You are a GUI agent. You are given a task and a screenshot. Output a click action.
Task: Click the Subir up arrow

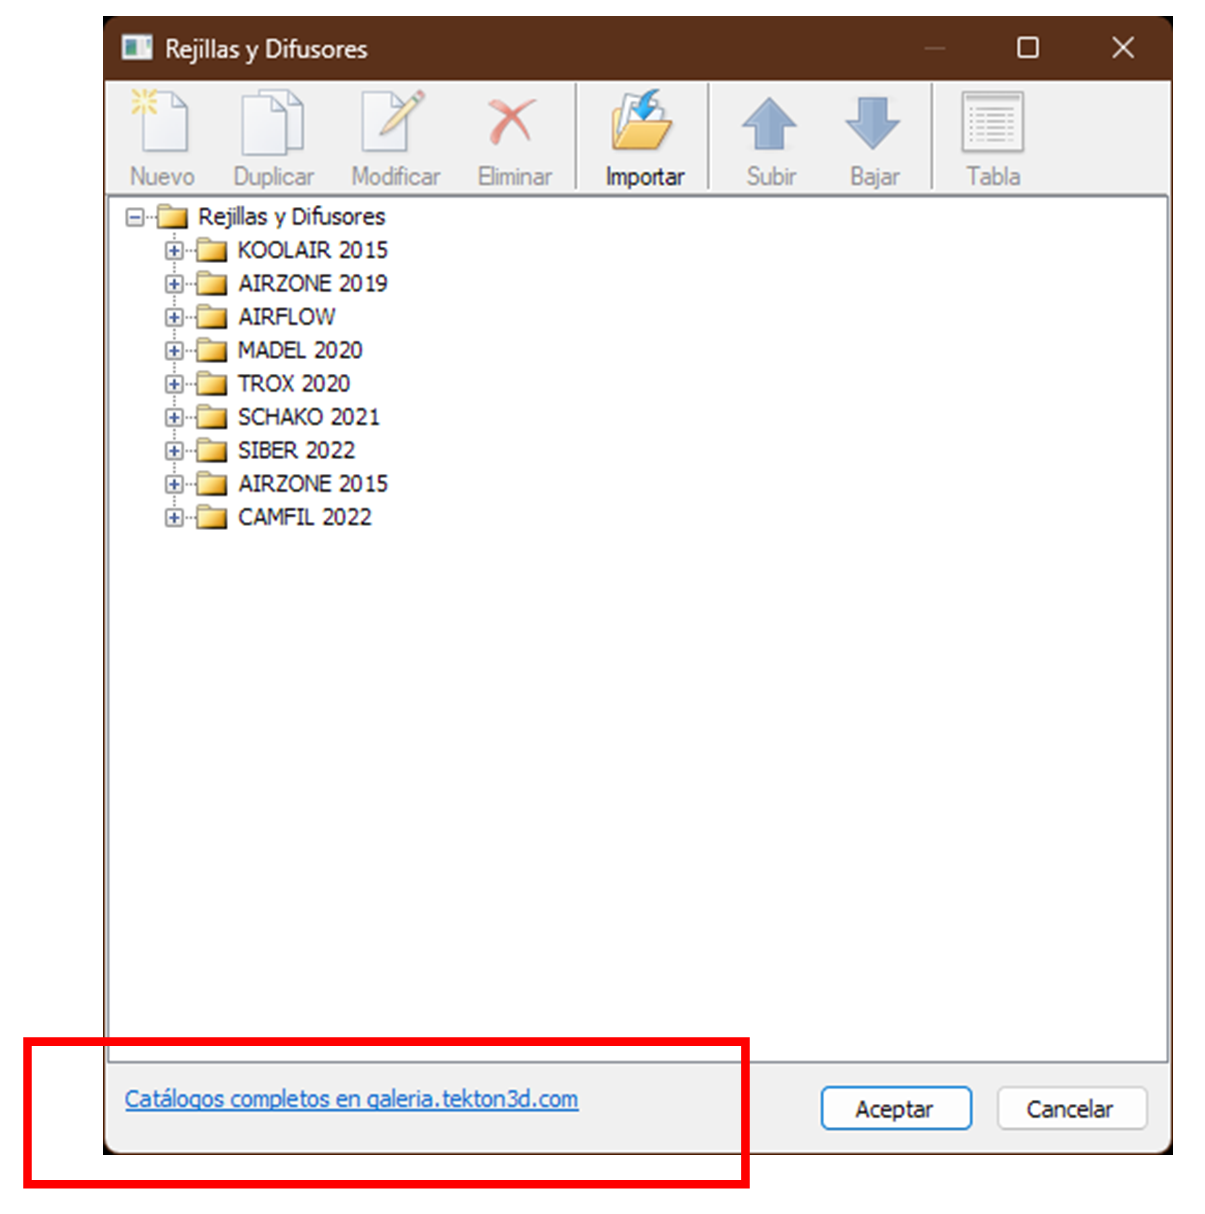click(x=769, y=124)
